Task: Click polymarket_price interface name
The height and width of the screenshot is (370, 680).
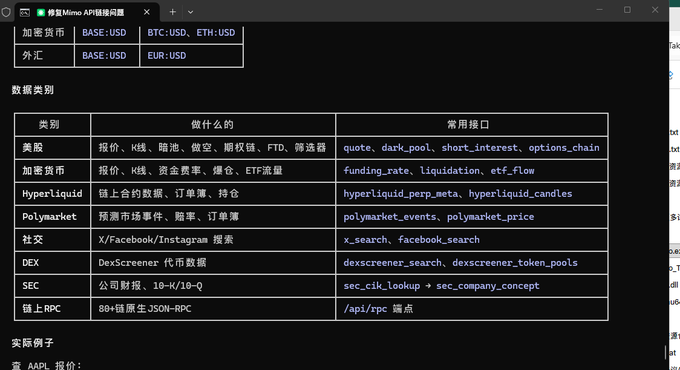Action: pos(490,217)
